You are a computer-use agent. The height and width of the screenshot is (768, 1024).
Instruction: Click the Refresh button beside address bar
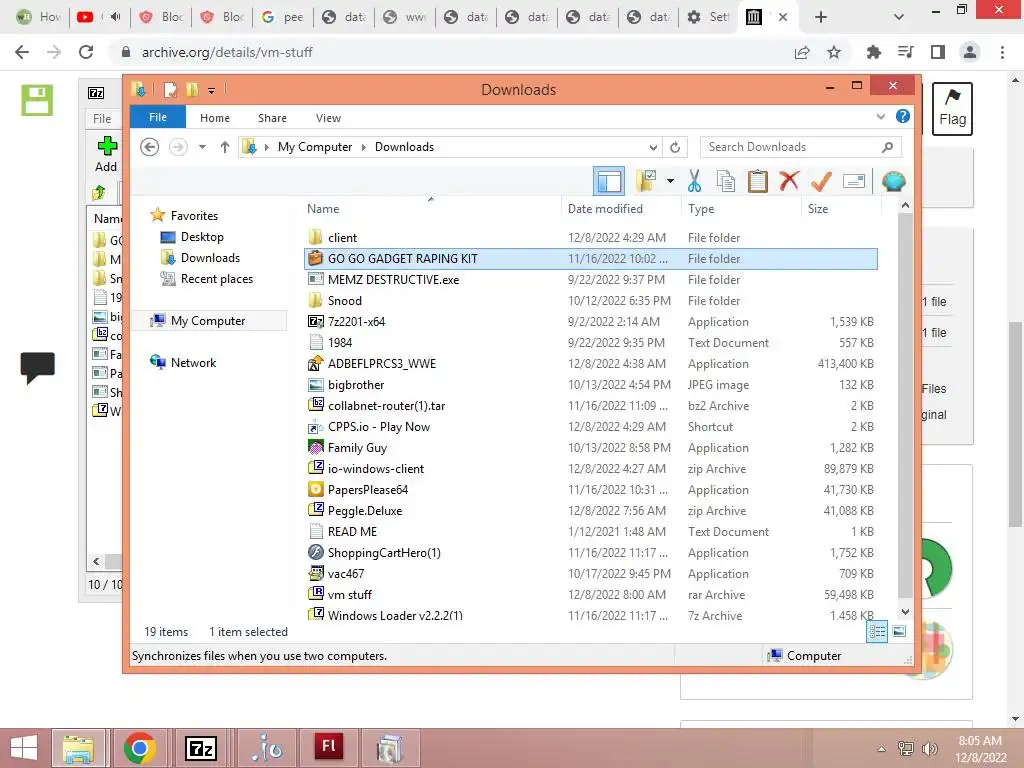pyautogui.click(x=675, y=147)
